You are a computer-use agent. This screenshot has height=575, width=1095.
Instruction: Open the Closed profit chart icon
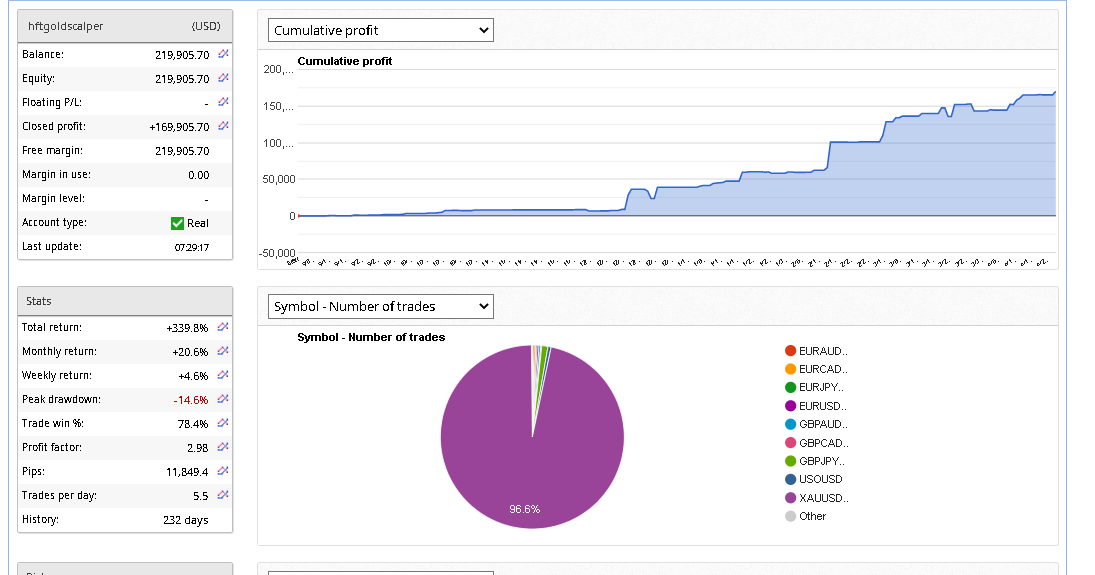tap(223, 126)
